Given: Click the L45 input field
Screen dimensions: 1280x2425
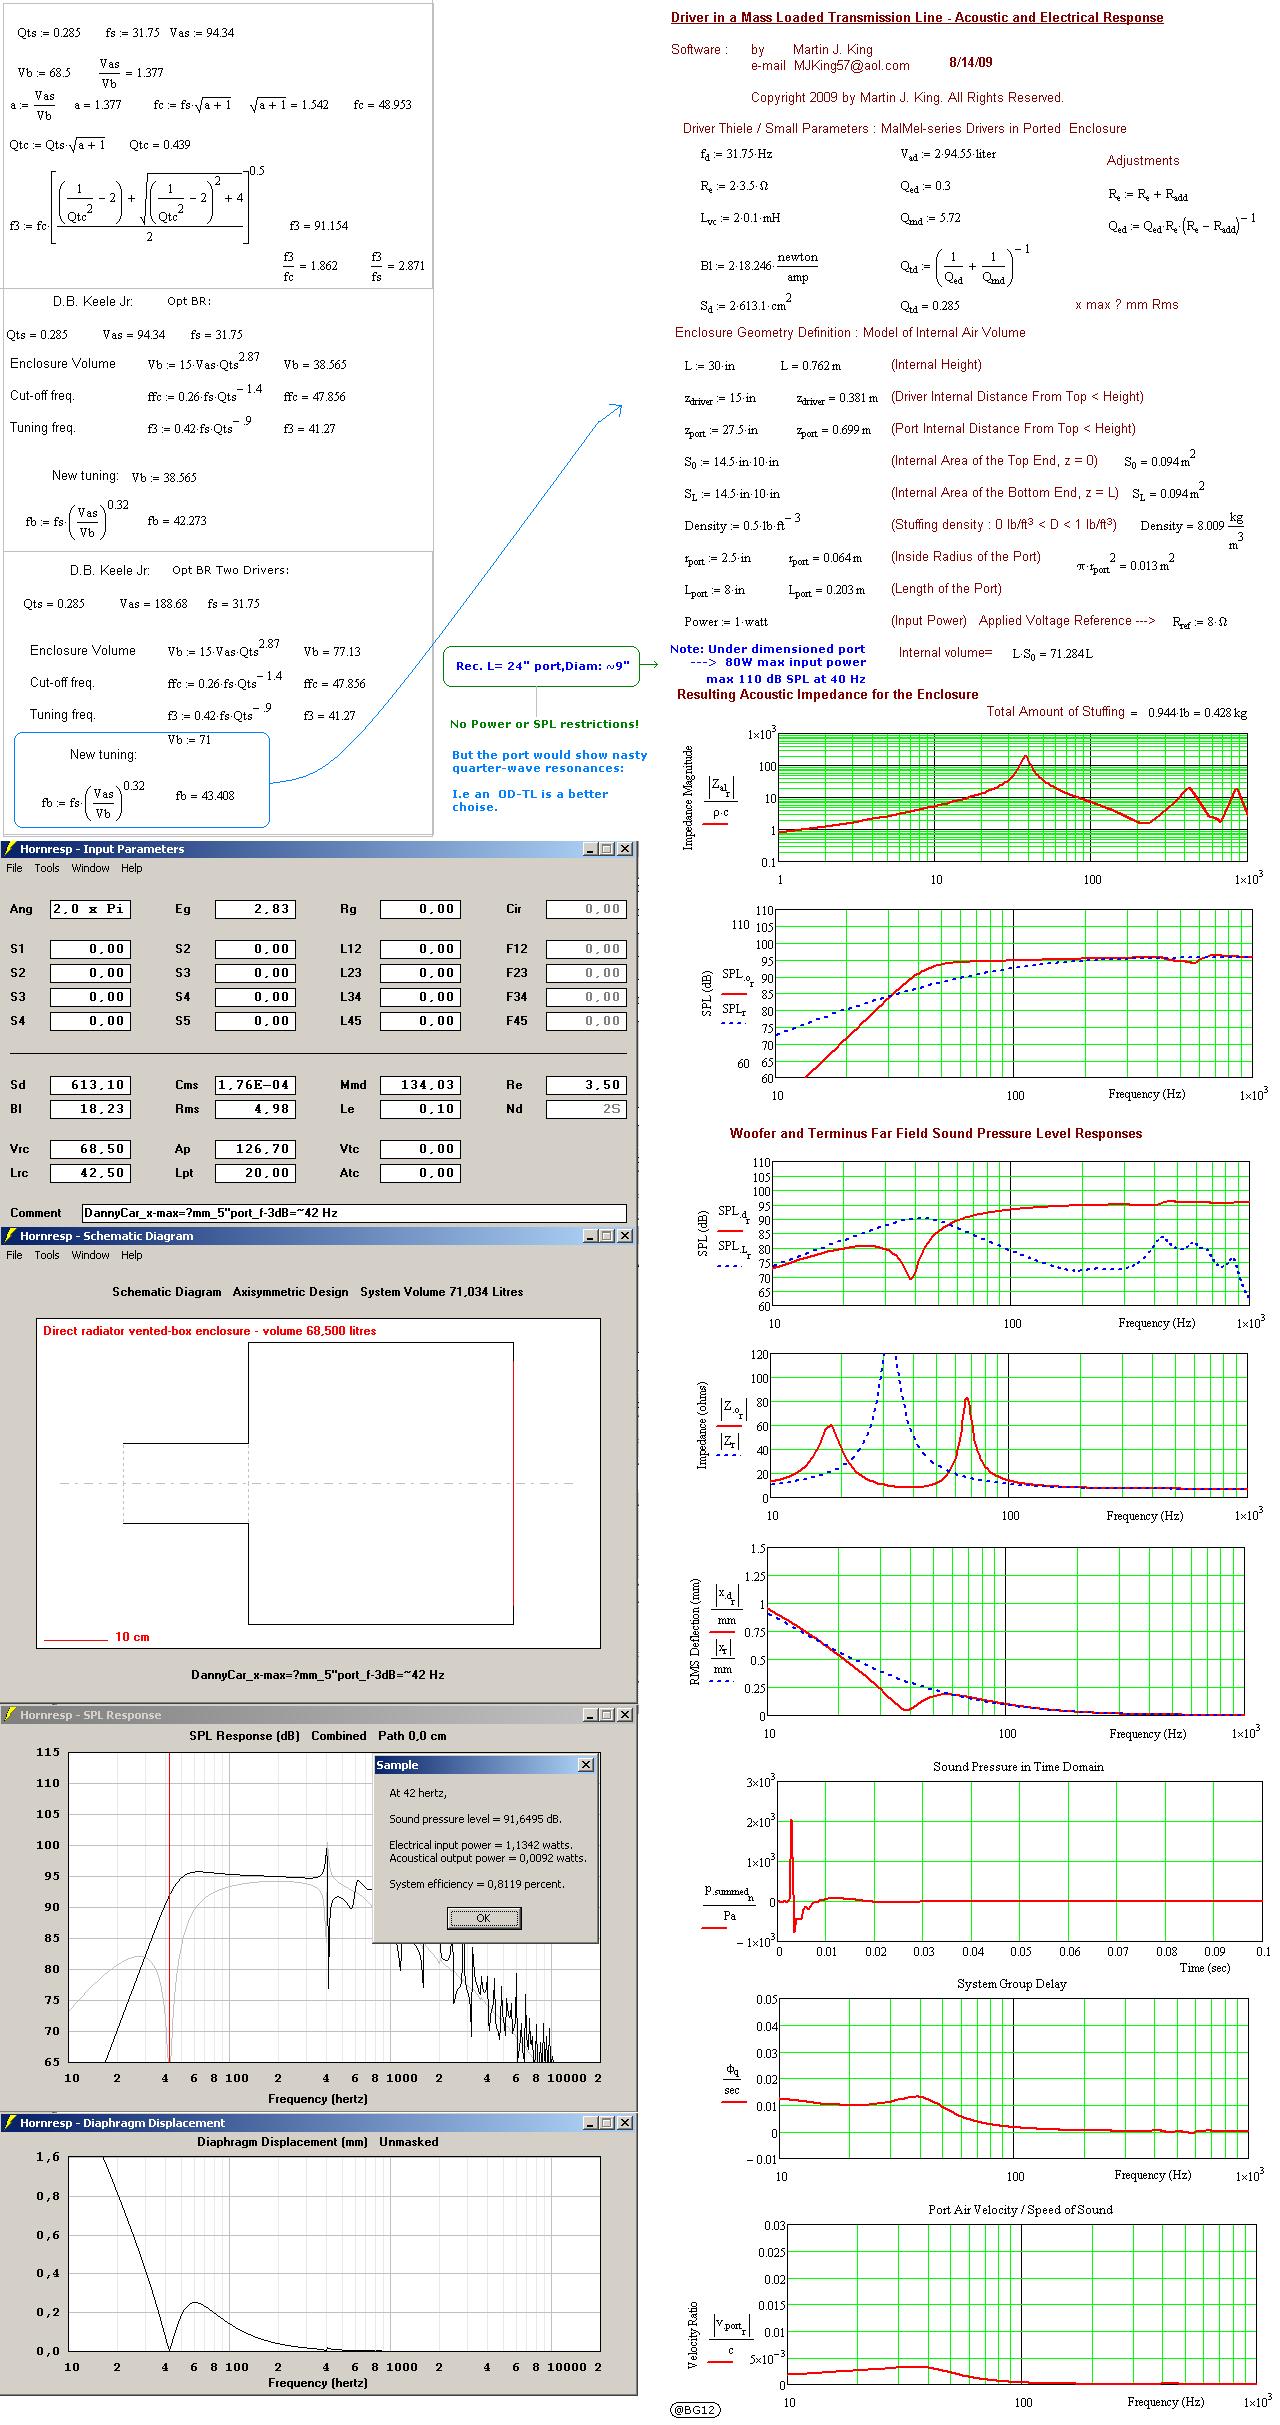Looking at the screenshot, I should (x=421, y=1021).
